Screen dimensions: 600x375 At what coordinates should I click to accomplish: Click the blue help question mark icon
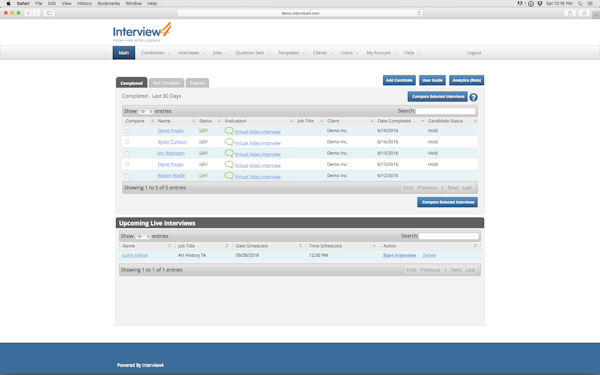(473, 97)
